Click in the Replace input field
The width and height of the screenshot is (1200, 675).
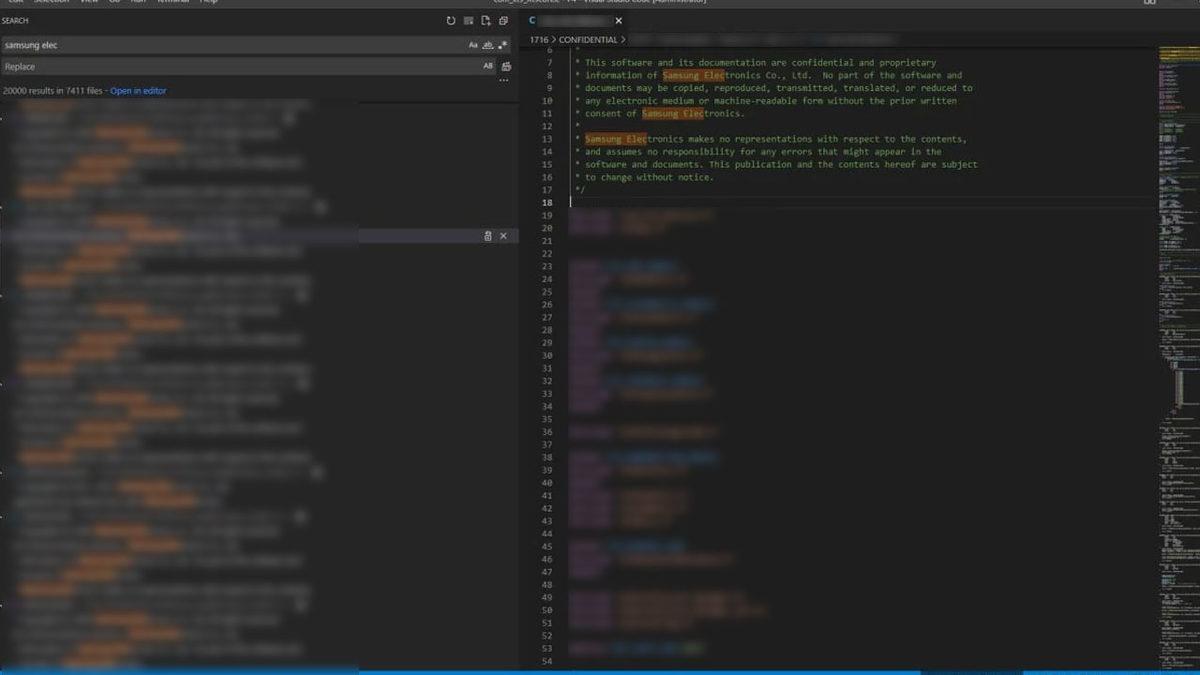coord(240,67)
